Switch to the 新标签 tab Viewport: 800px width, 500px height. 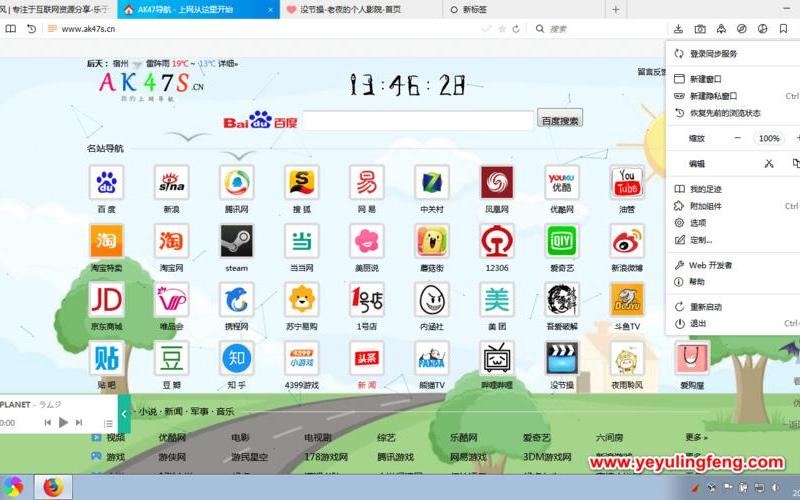coord(523,9)
